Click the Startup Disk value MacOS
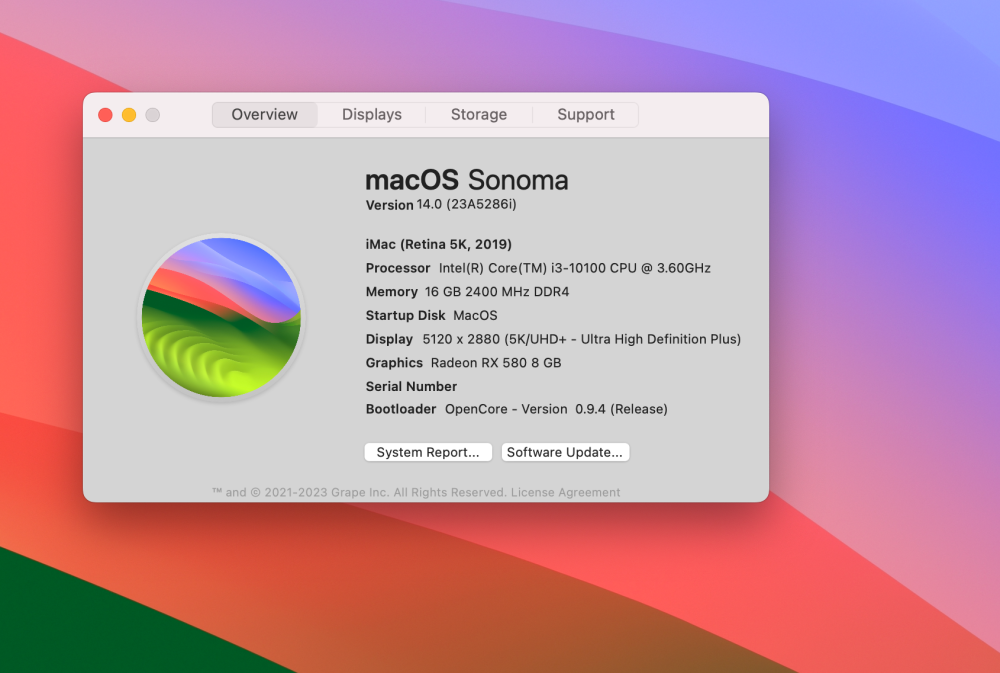The height and width of the screenshot is (673, 1000). click(x=475, y=315)
